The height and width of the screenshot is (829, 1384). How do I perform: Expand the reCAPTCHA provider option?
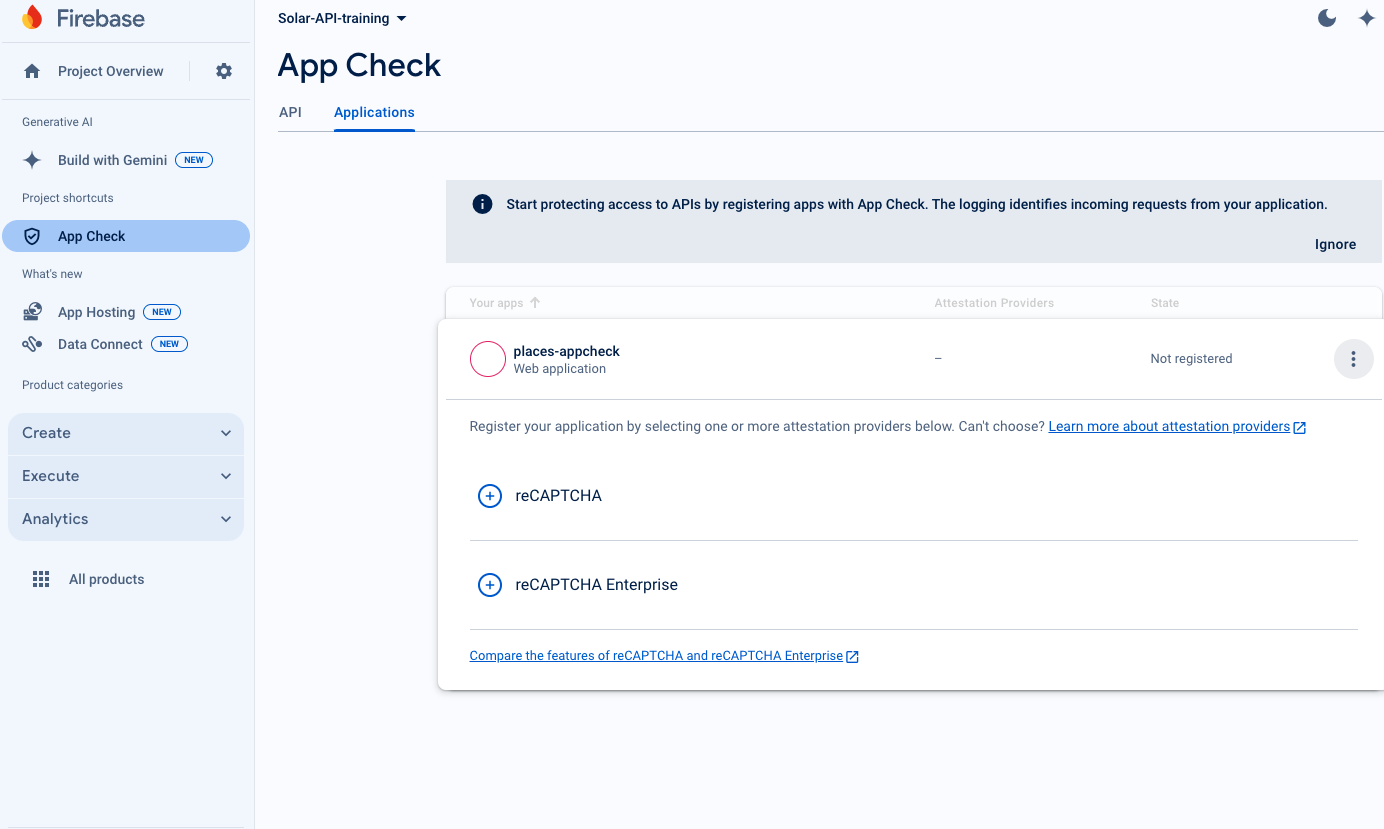coord(490,496)
